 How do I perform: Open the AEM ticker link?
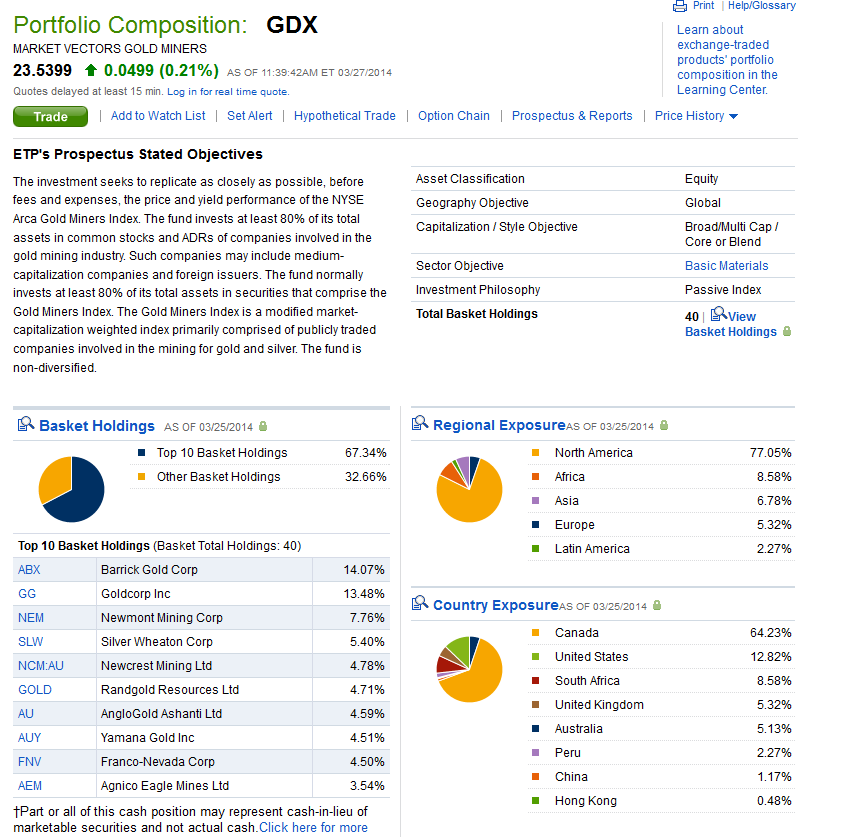pos(30,785)
